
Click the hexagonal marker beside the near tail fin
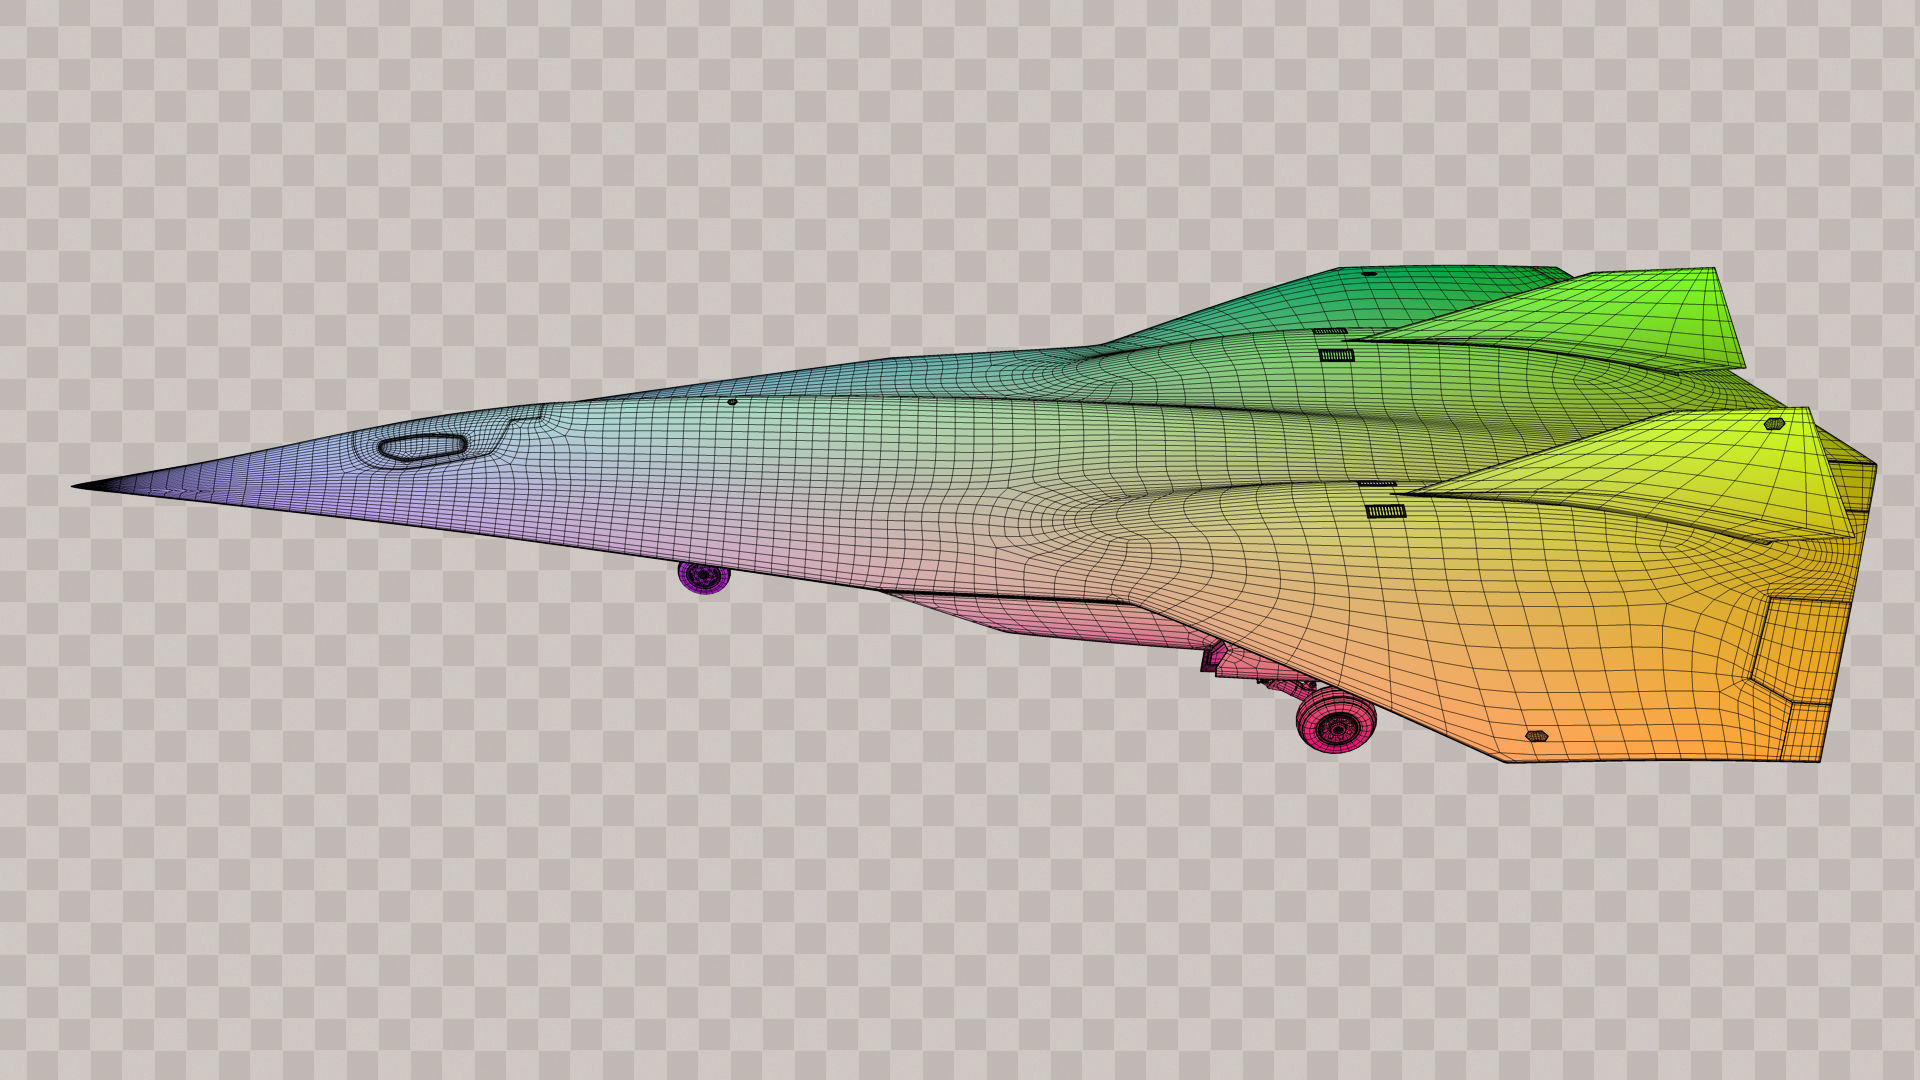[x=1775, y=423]
